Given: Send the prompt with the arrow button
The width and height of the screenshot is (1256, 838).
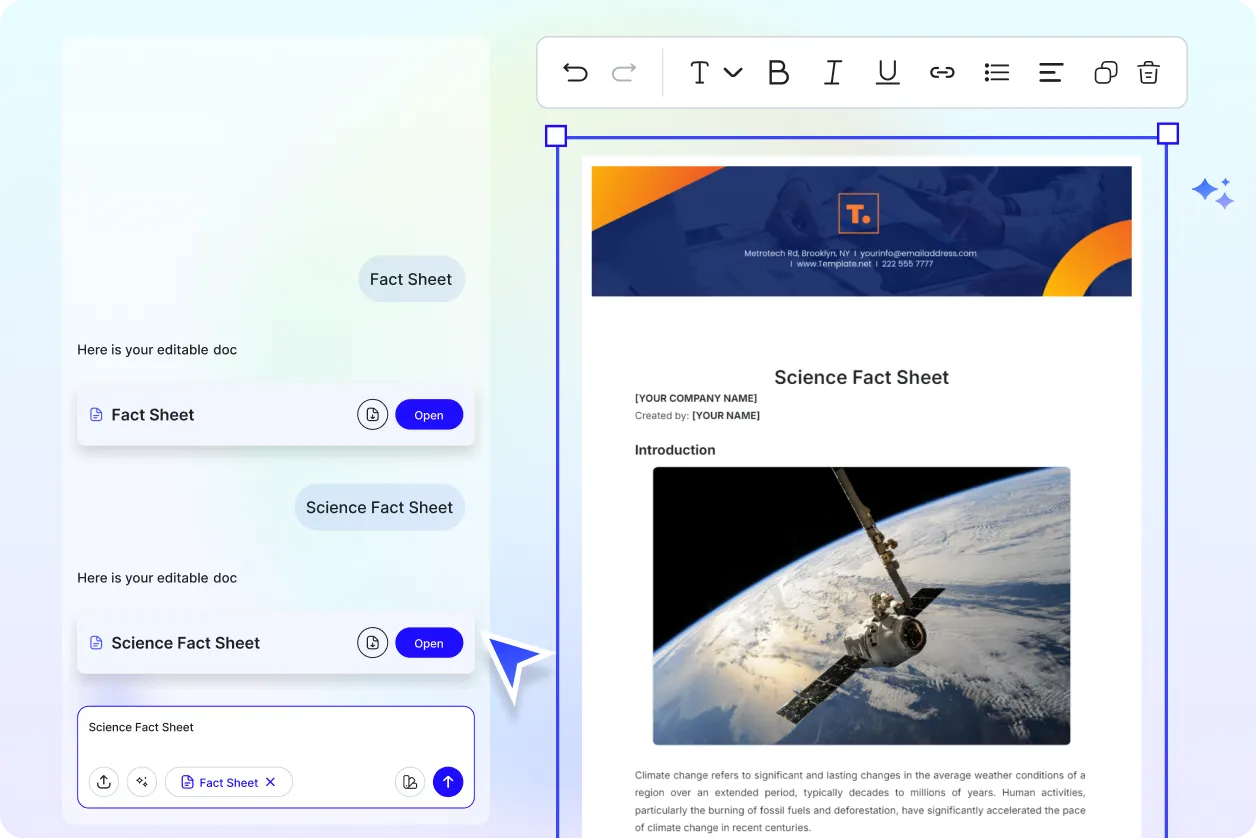Looking at the screenshot, I should [x=448, y=782].
